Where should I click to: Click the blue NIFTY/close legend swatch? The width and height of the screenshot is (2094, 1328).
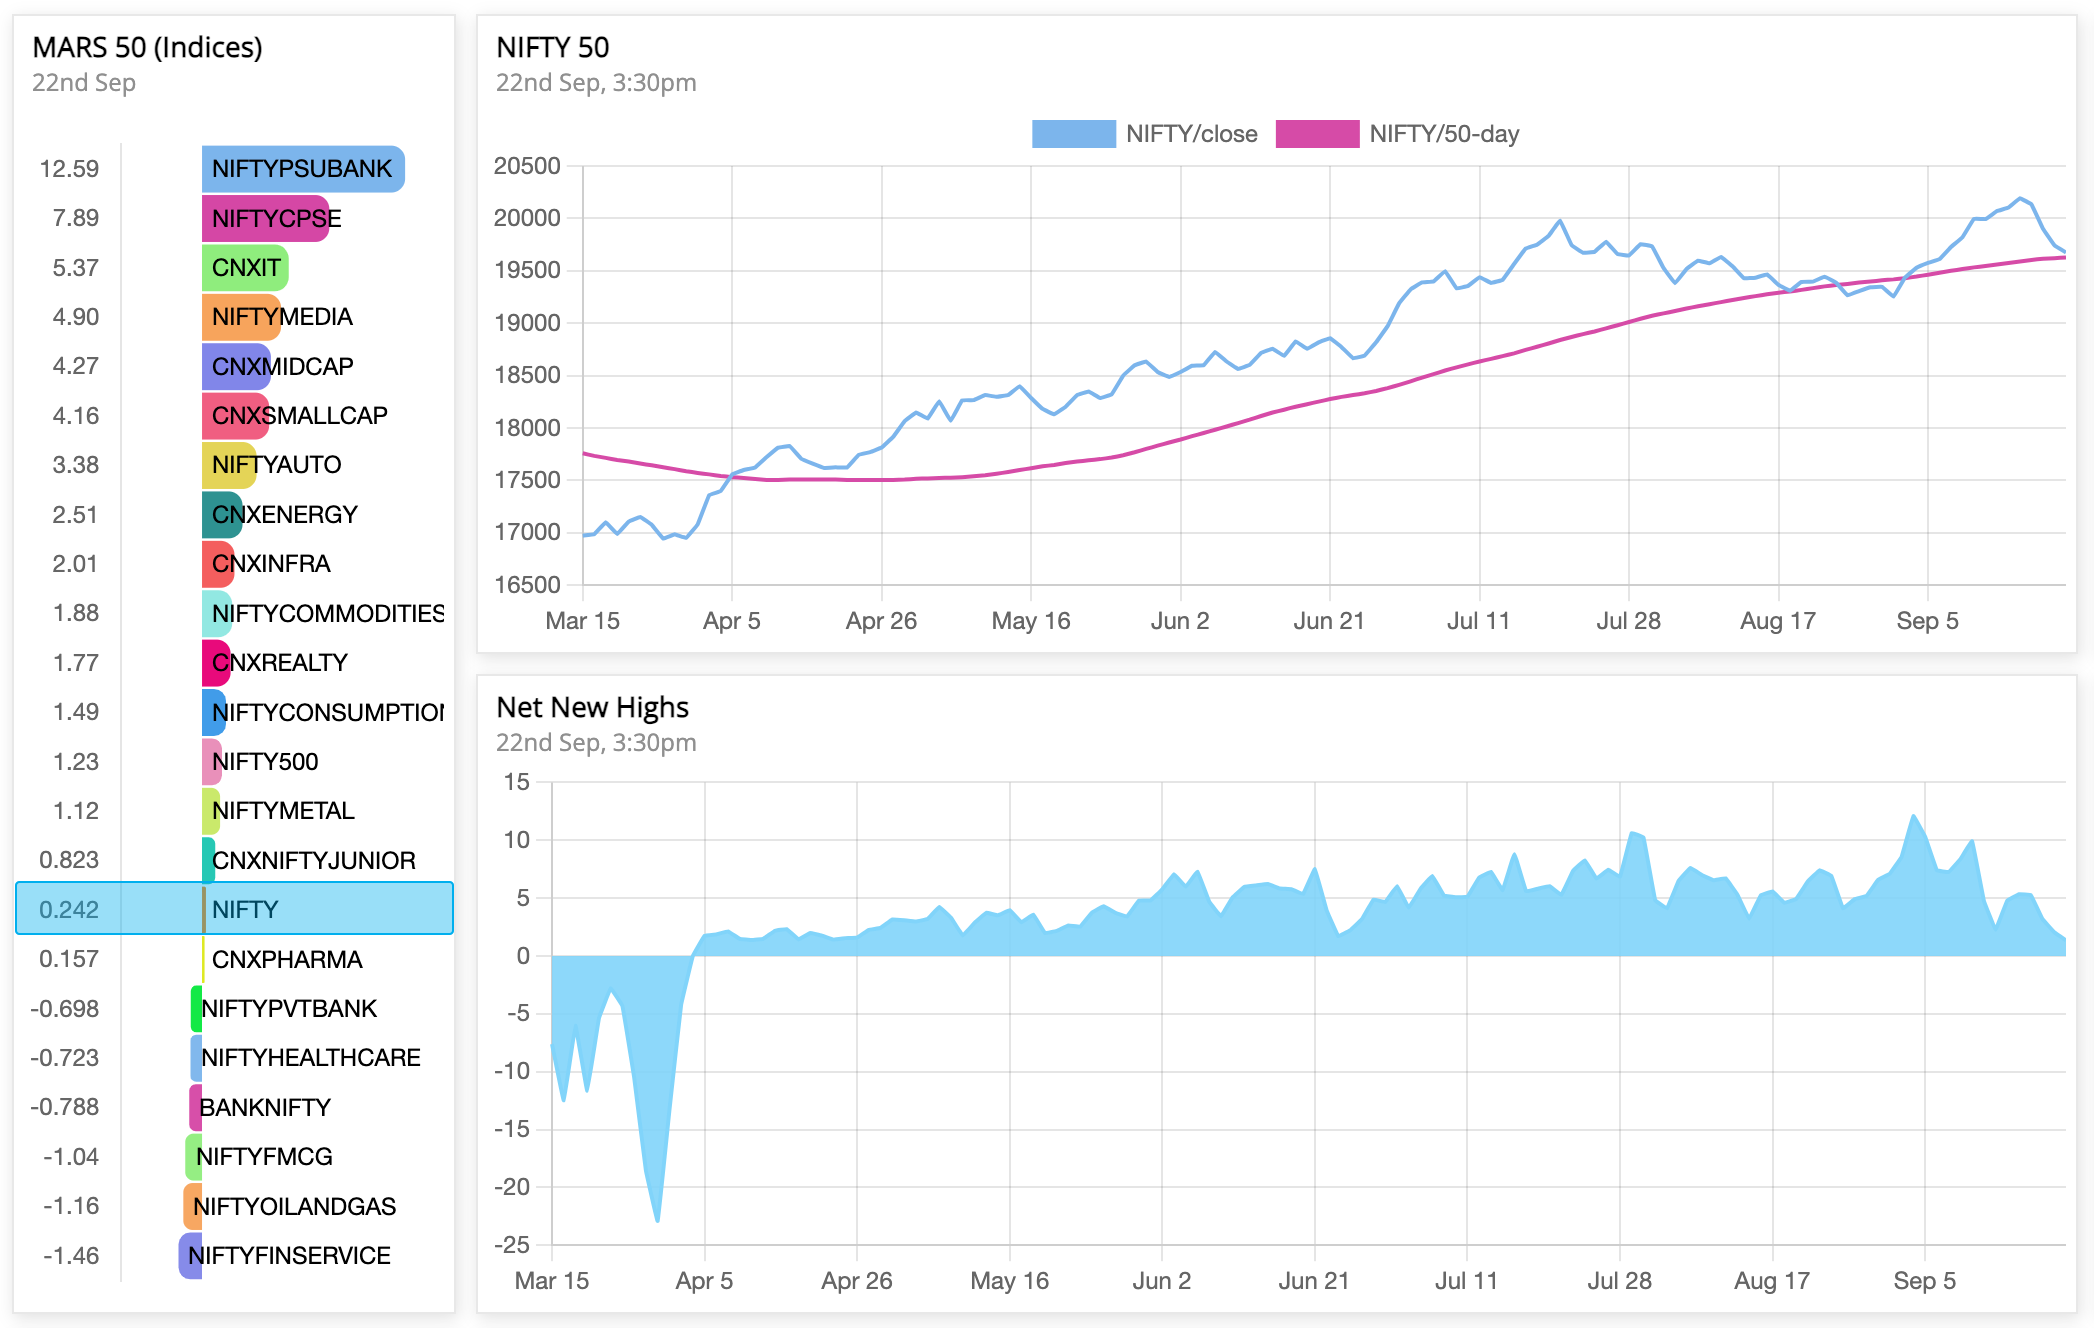click(1073, 134)
